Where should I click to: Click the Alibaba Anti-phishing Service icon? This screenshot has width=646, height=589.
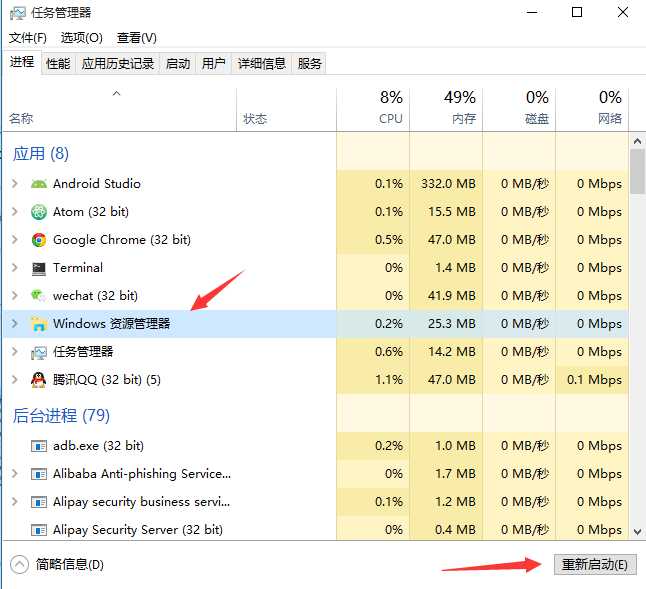[39, 474]
